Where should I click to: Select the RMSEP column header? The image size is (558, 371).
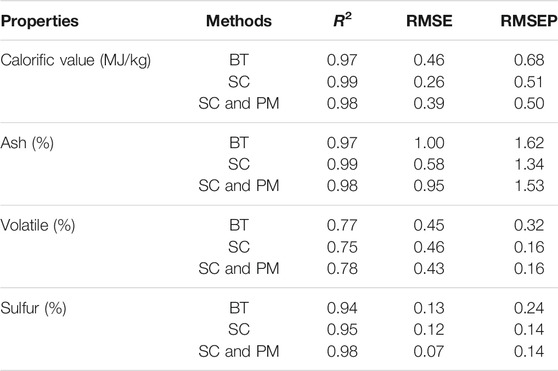(x=529, y=21)
